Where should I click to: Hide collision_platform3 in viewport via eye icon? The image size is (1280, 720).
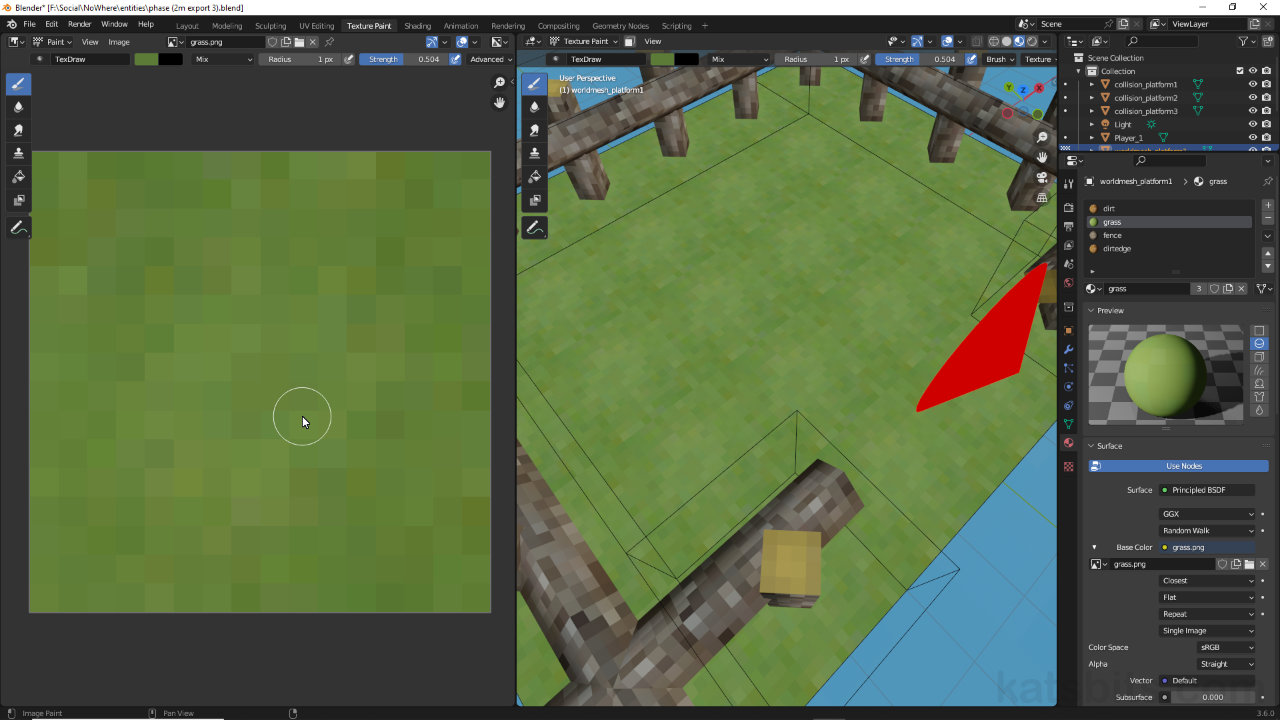pos(1252,111)
